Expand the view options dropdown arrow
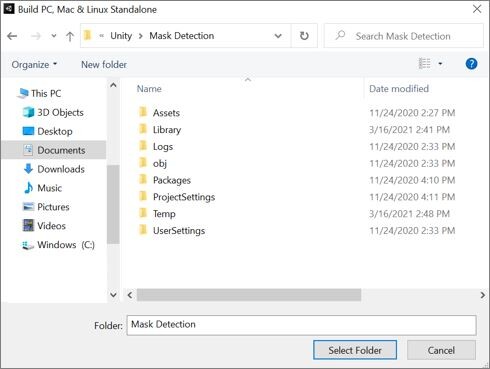The image size is (490, 369). click(440, 63)
